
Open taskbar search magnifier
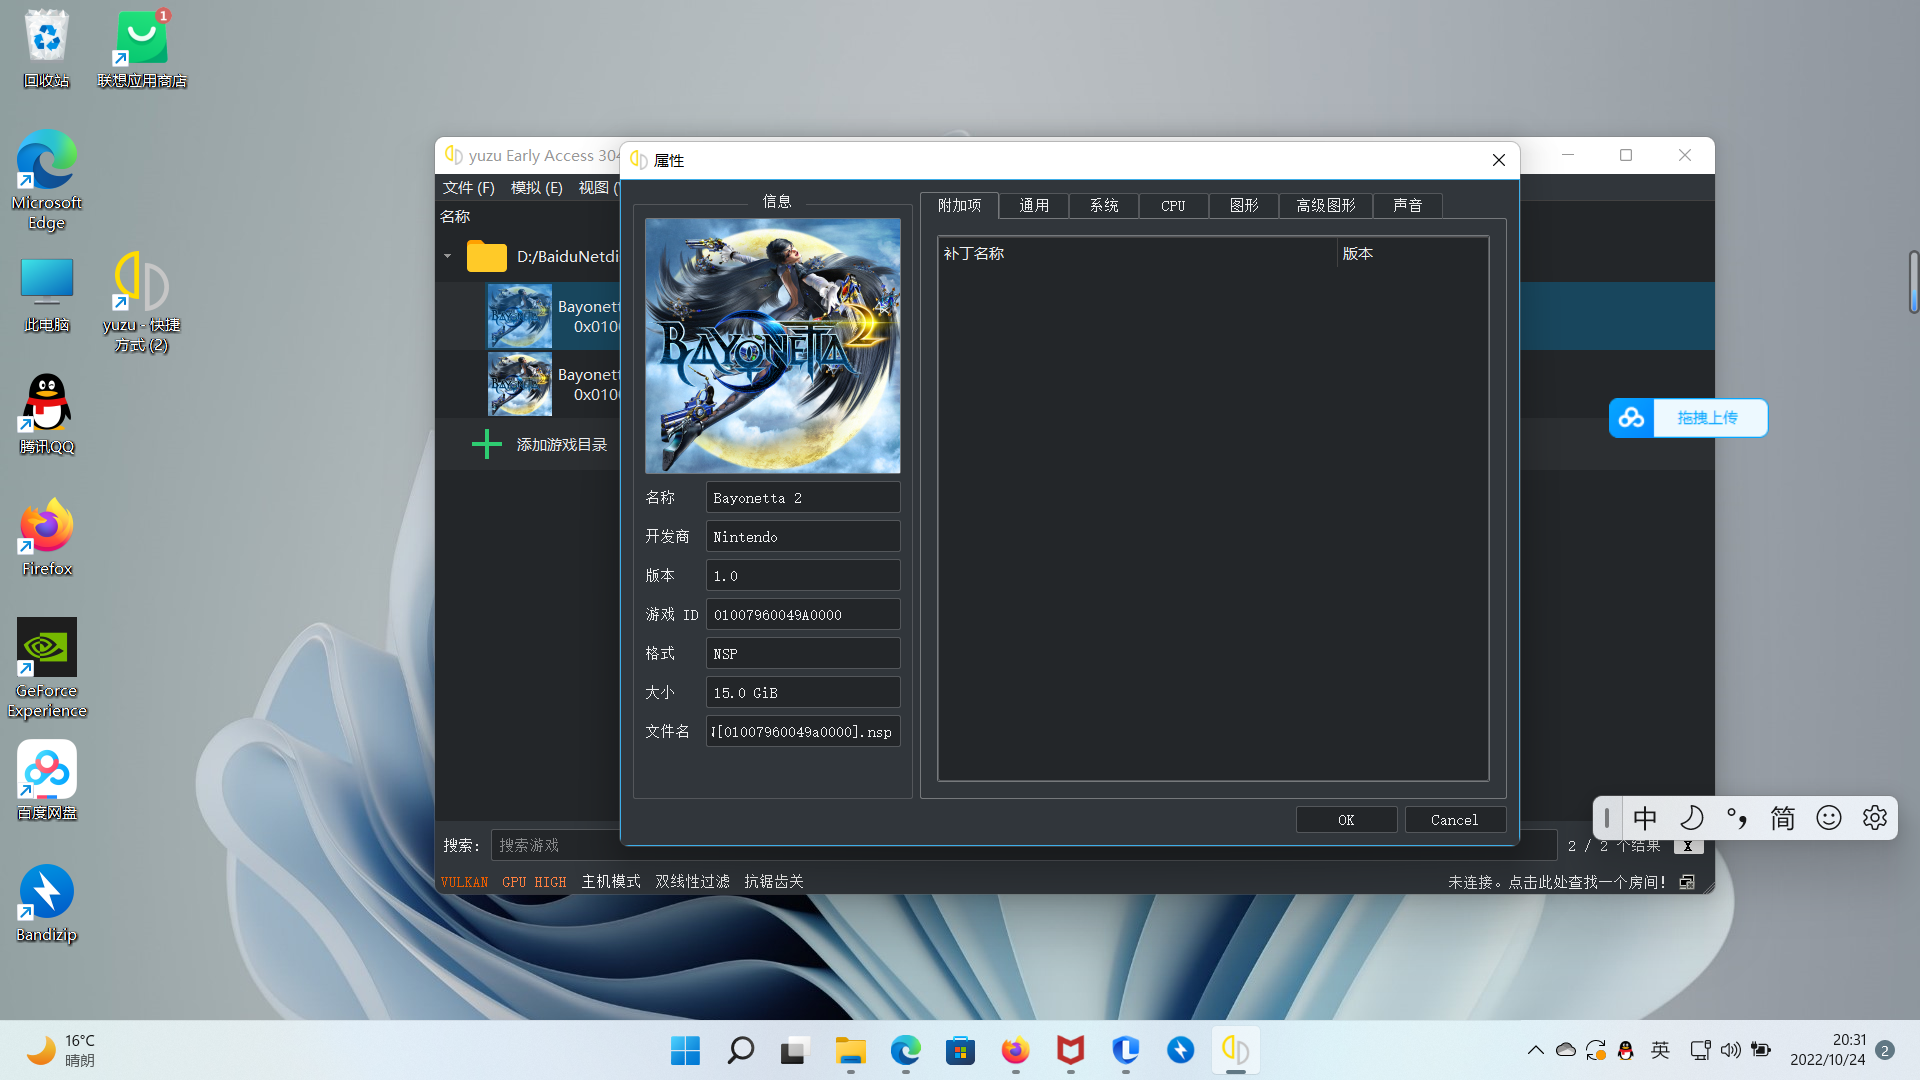tap(740, 1050)
